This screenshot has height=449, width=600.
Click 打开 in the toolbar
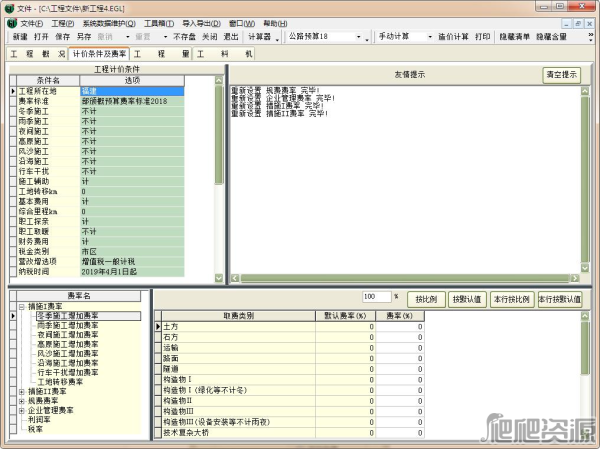pos(41,36)
